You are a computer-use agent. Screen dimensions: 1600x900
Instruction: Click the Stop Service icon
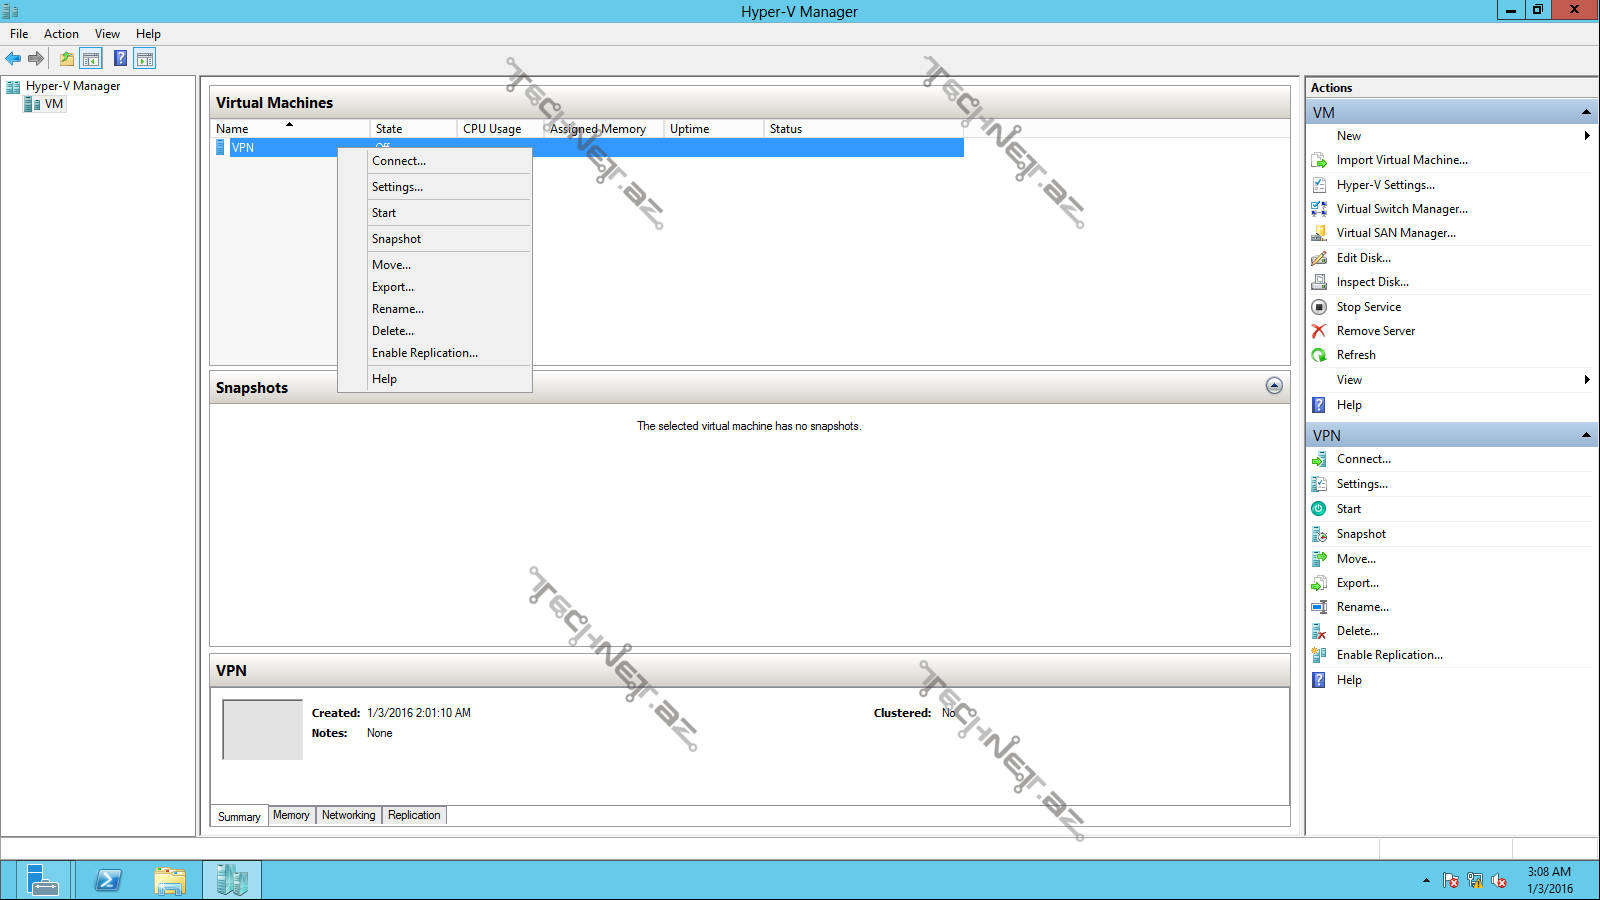(x=1319, y=307)
